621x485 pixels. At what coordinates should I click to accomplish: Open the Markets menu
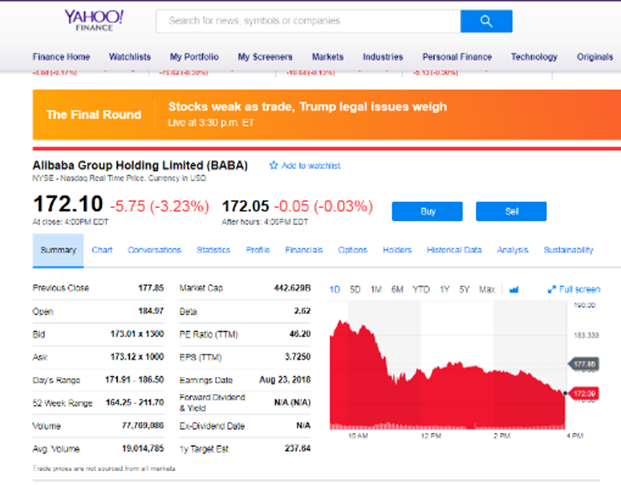pos(328,57)
